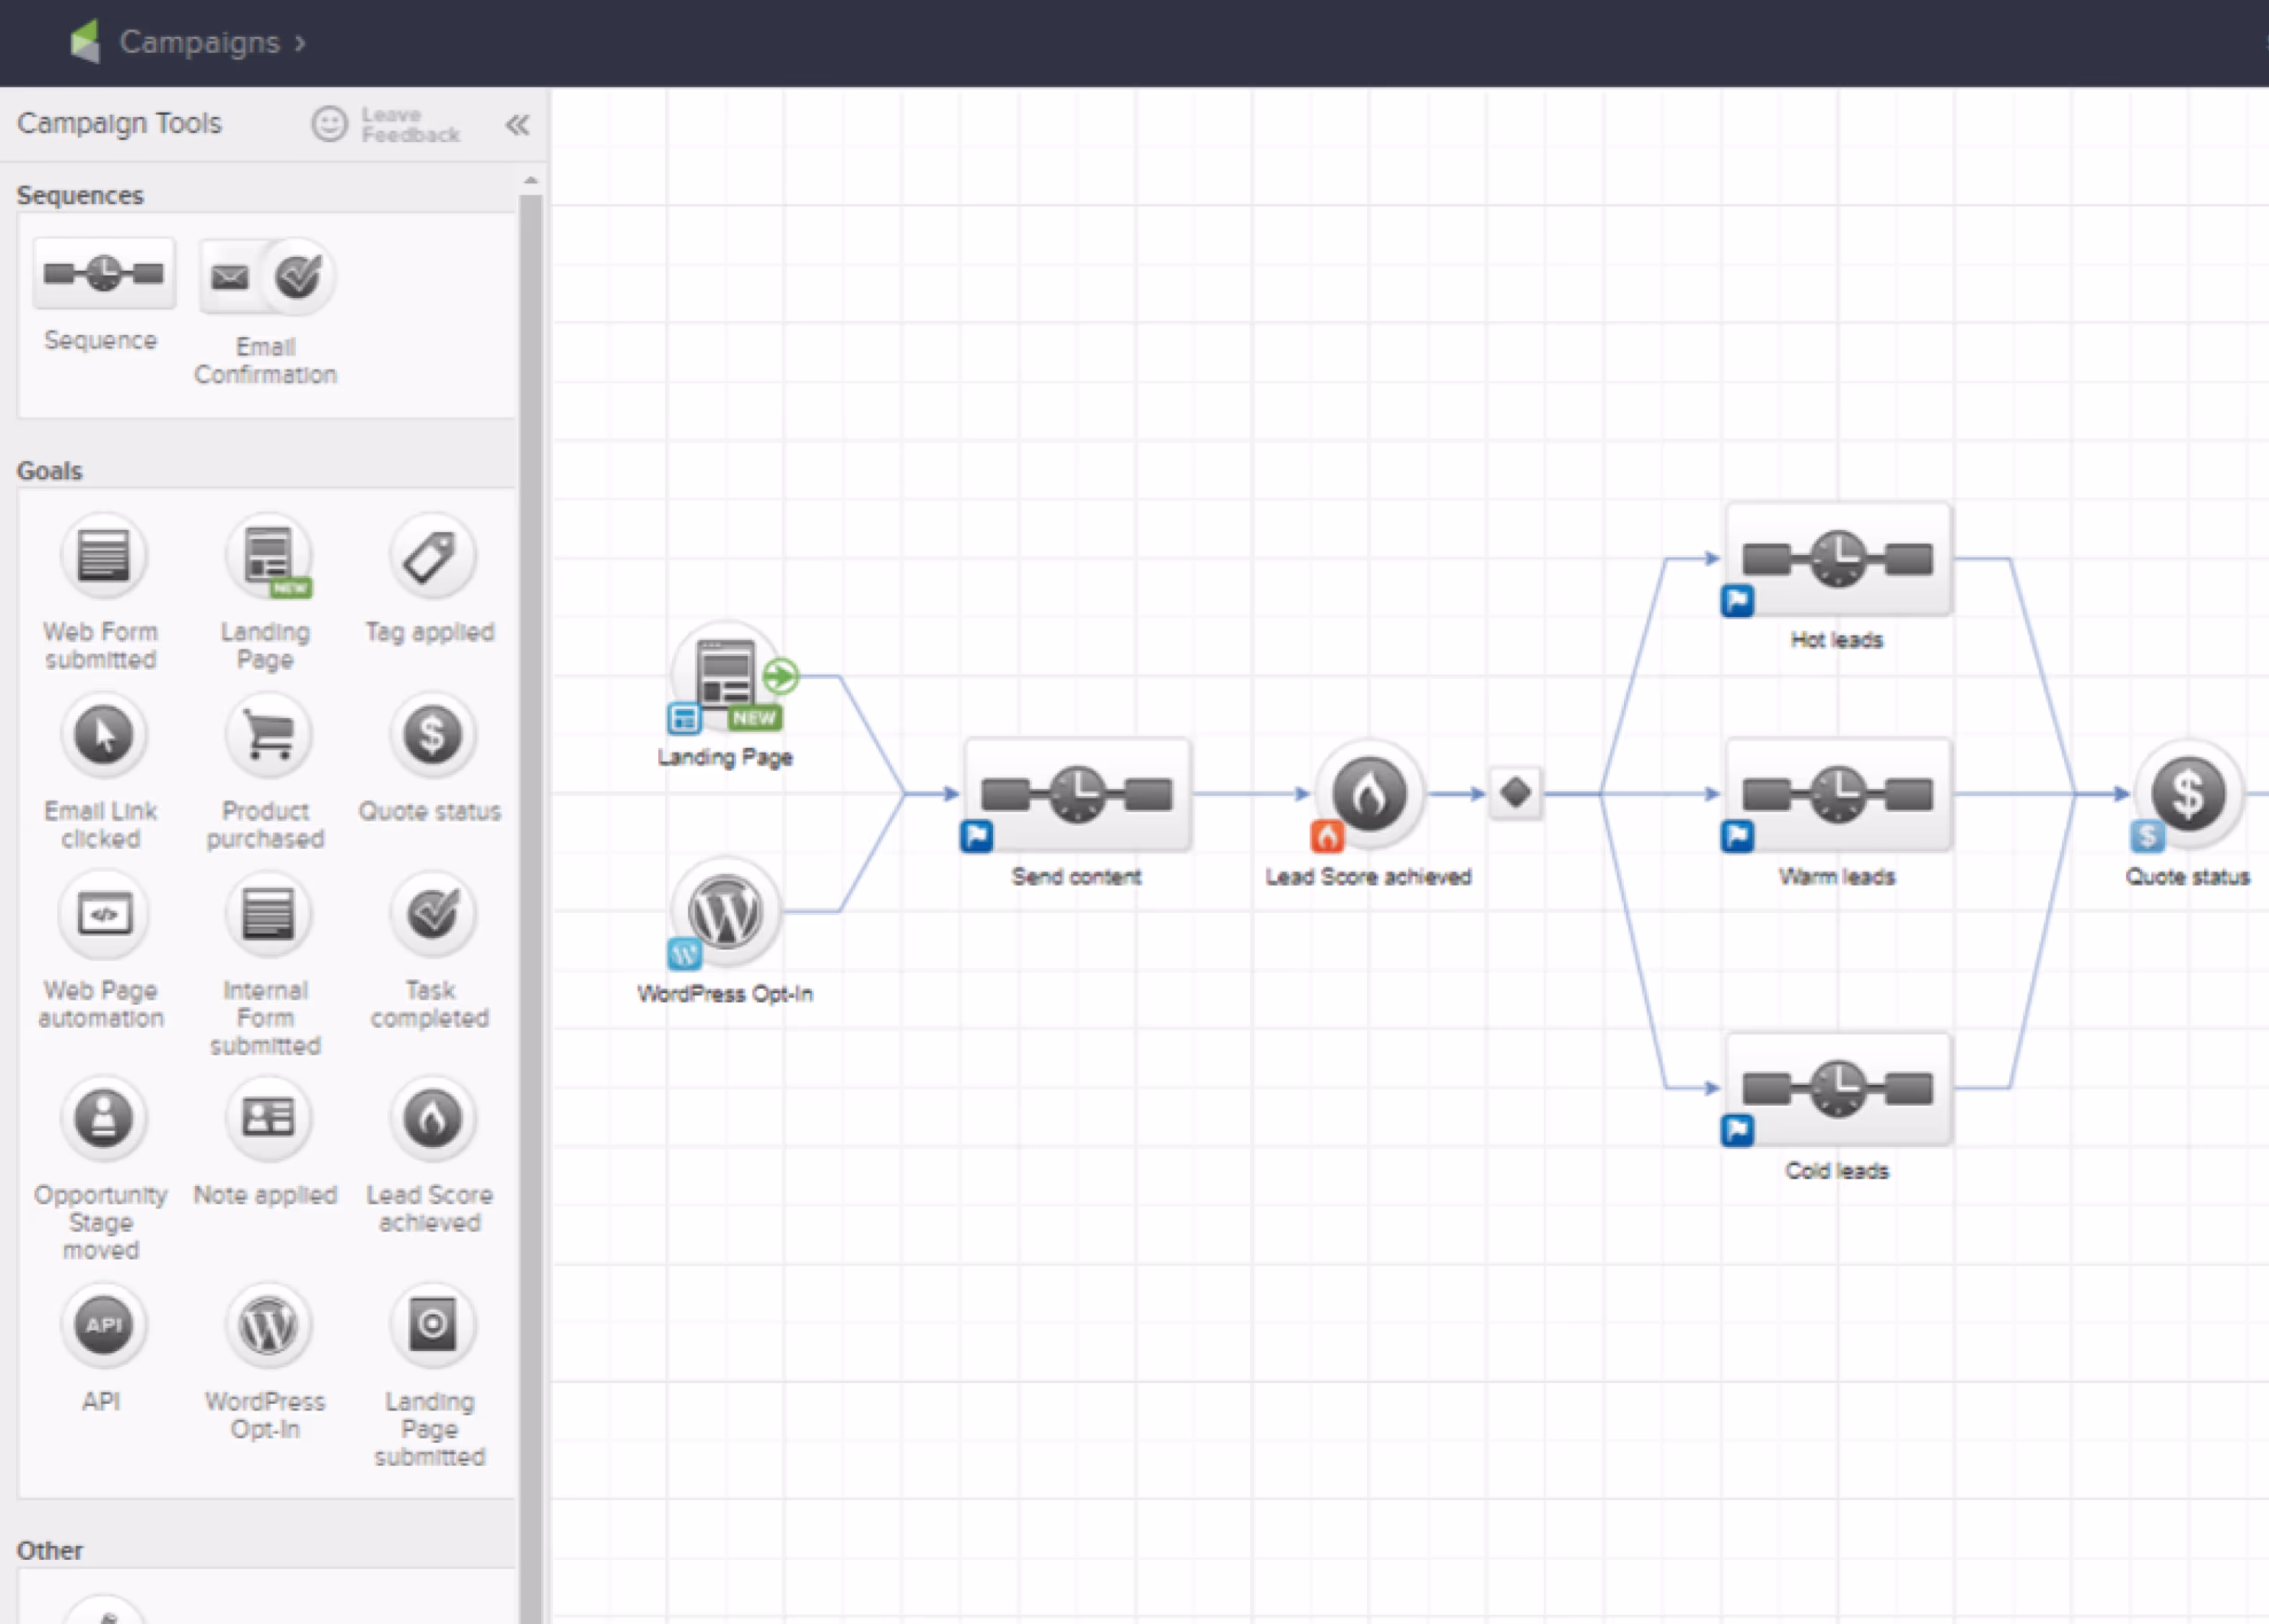Select the API goal icon
2269x1624 pixels.
pyautogui.click(x=103, y=1325)
